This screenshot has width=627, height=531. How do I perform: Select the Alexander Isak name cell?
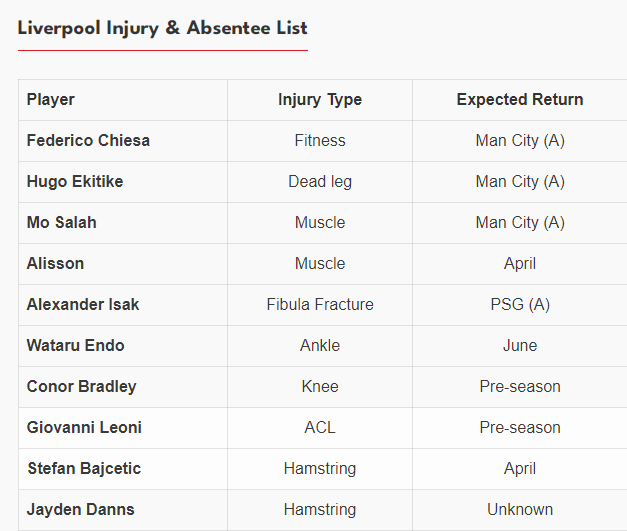point(83,305)
